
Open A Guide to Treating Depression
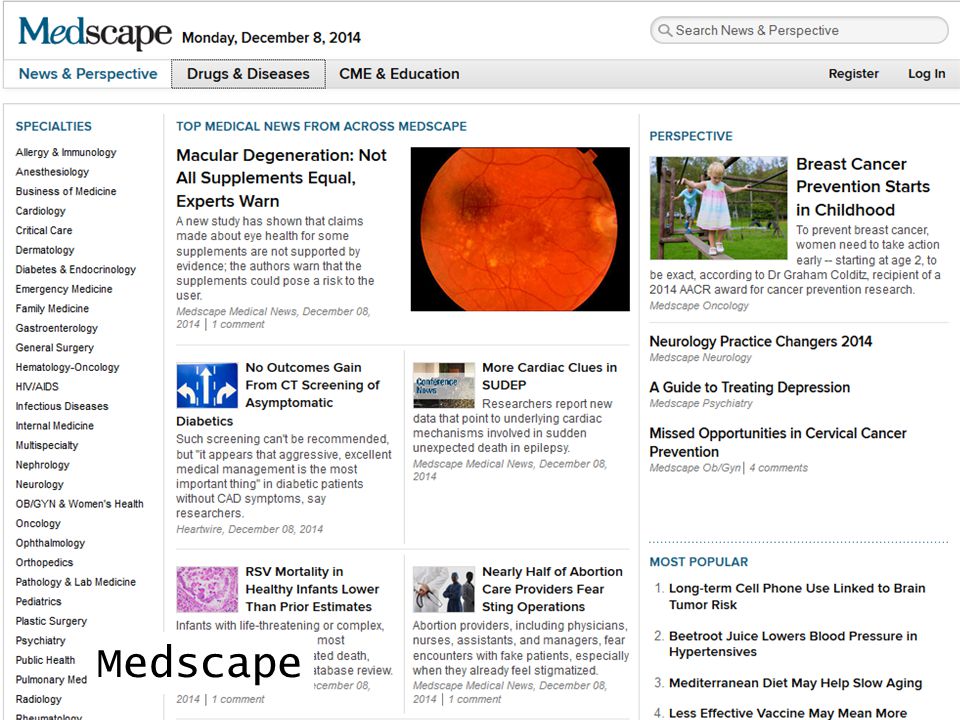pyautogui.click(x=749, y=388)
